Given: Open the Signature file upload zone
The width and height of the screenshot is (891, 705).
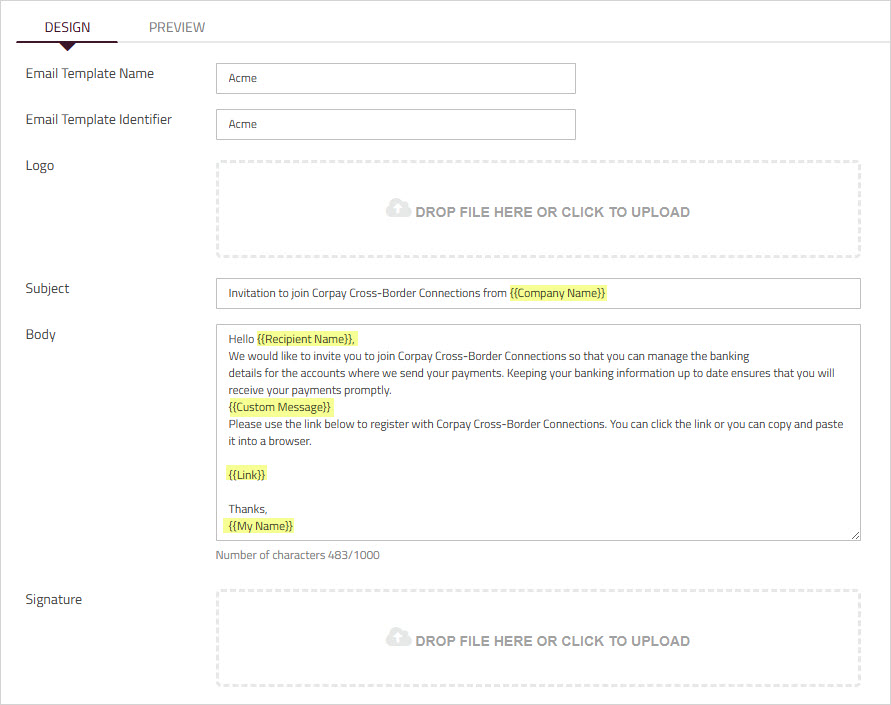Looking at the screenshot, I should tap(537, 637).
